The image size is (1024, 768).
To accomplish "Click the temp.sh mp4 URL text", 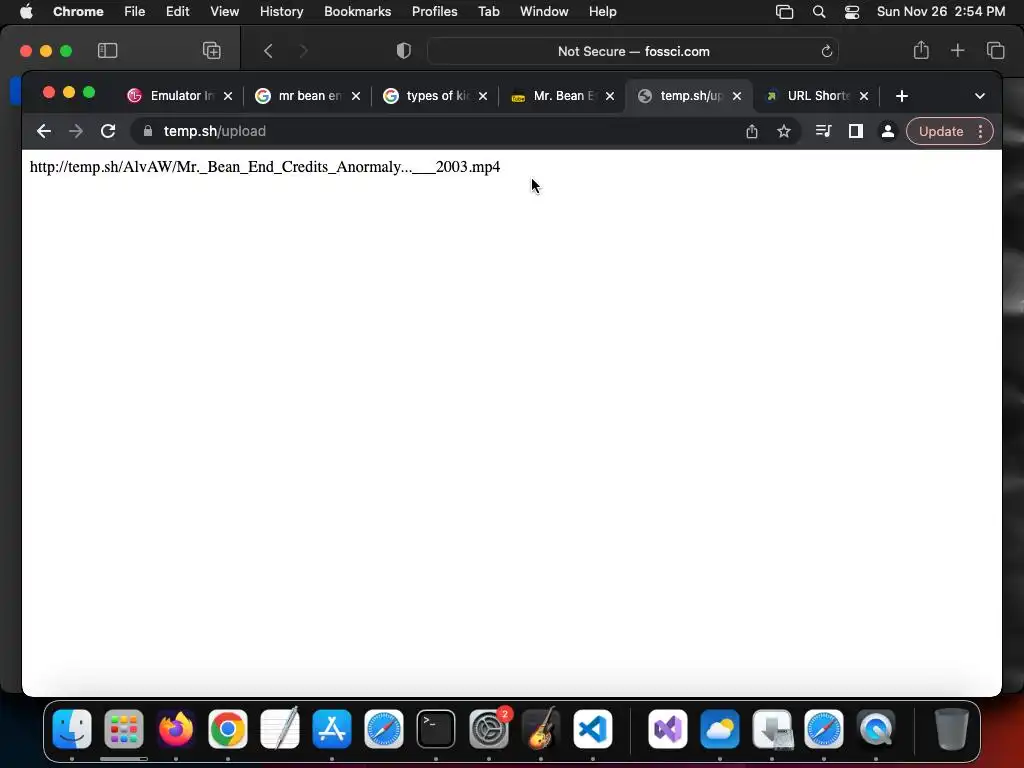I will (x=265, y=167).
